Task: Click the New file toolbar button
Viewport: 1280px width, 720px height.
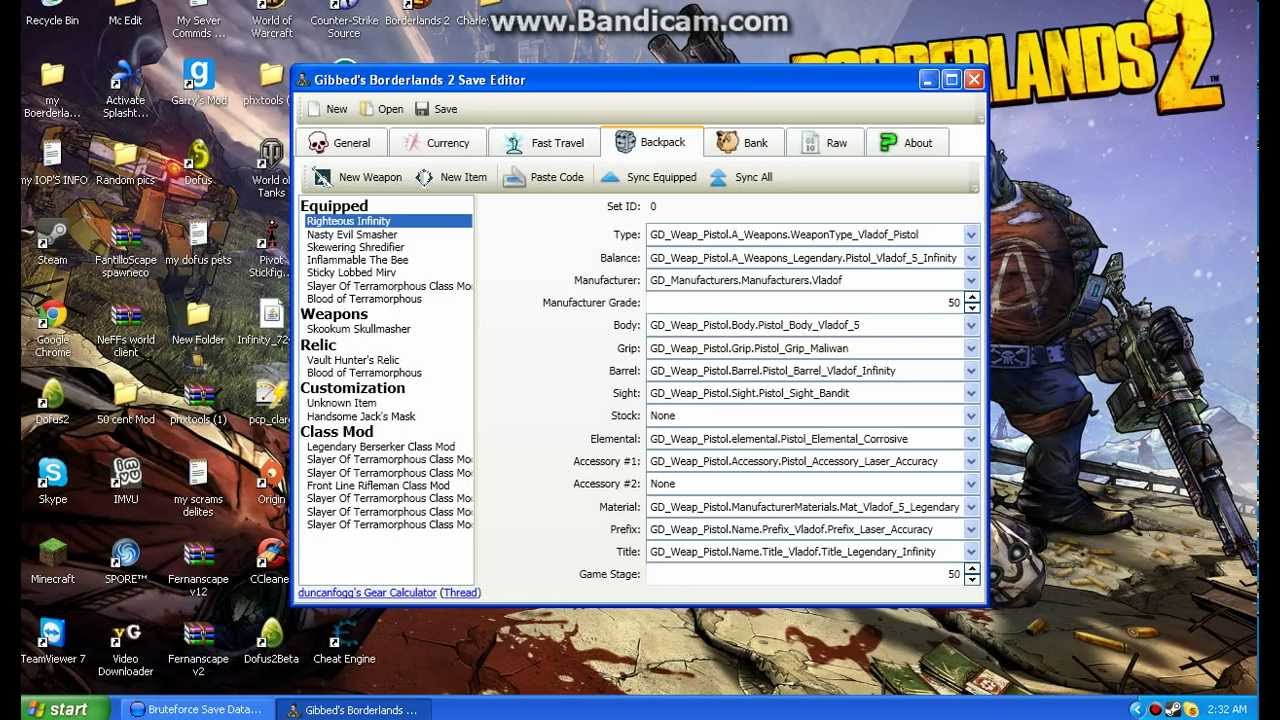Action: (328, 109)
